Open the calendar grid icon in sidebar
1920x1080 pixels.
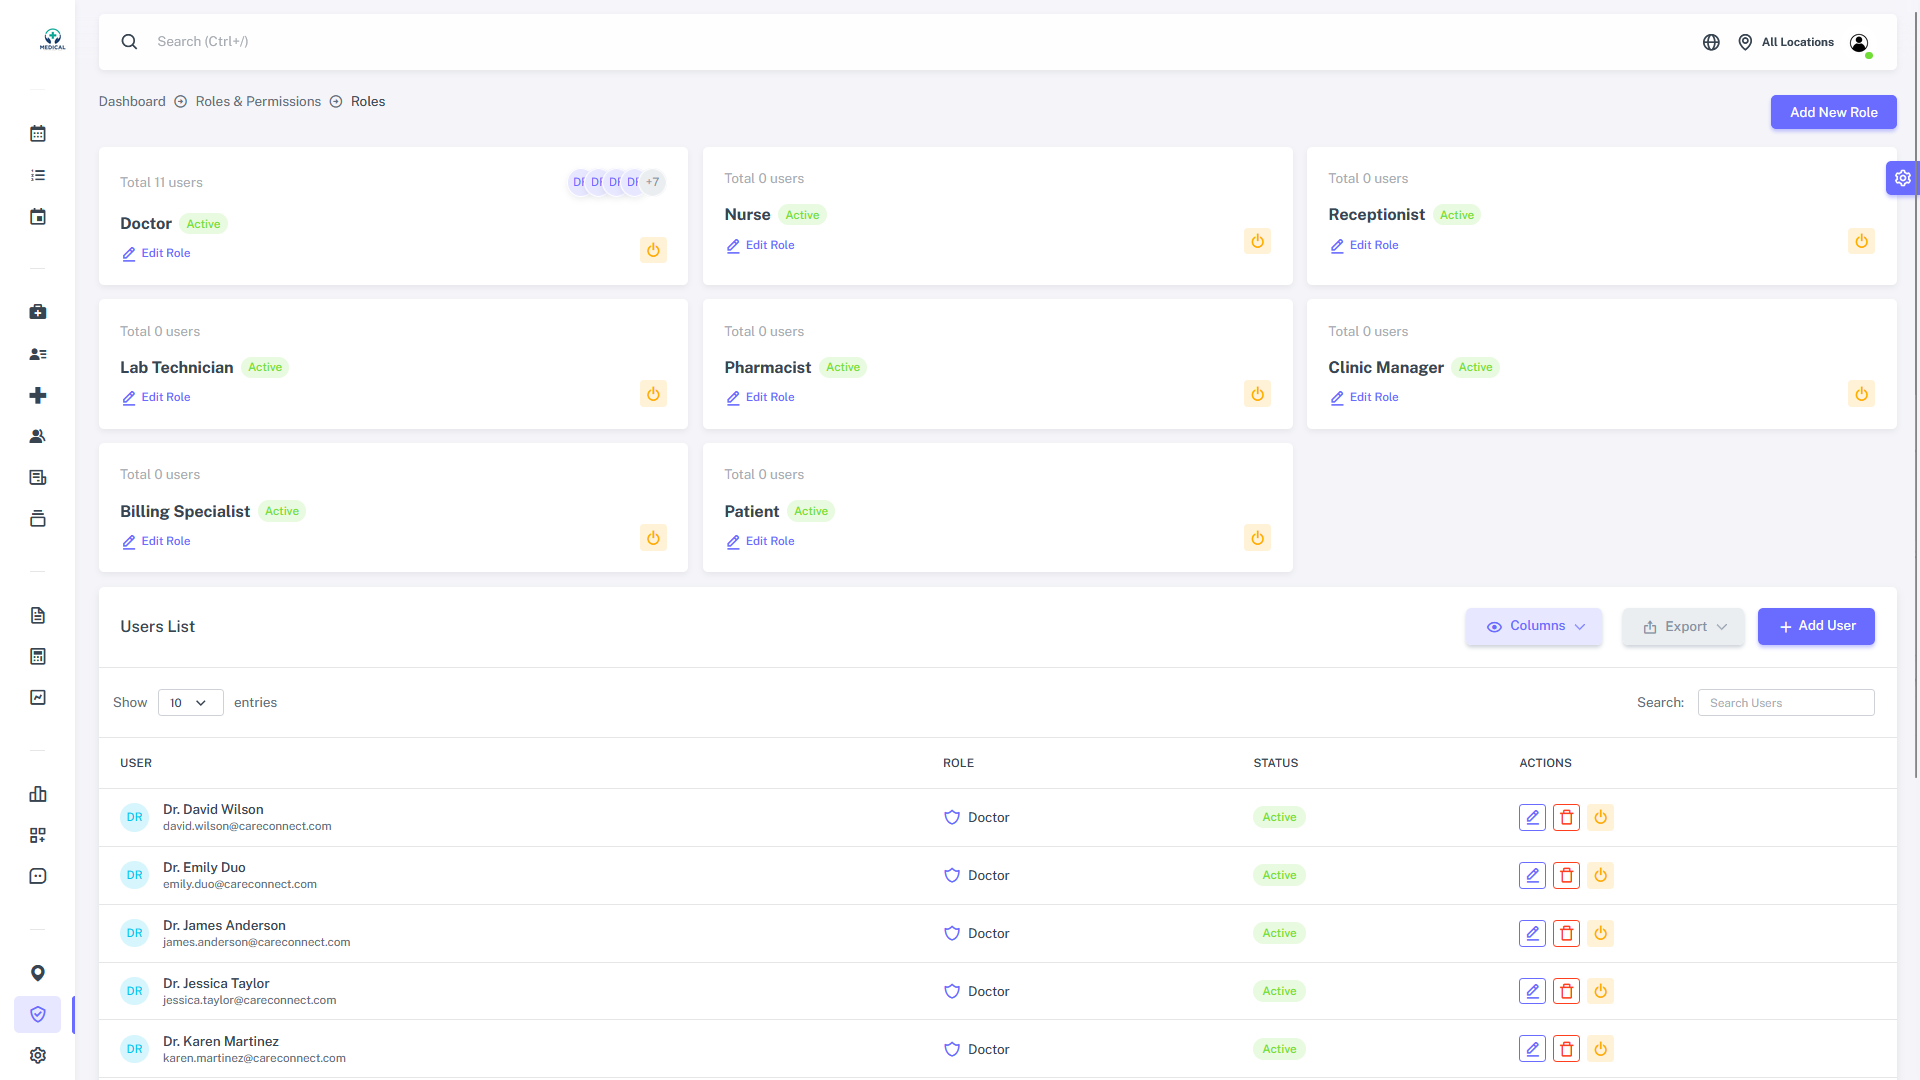pyautogui.click(x=38, y=134)
